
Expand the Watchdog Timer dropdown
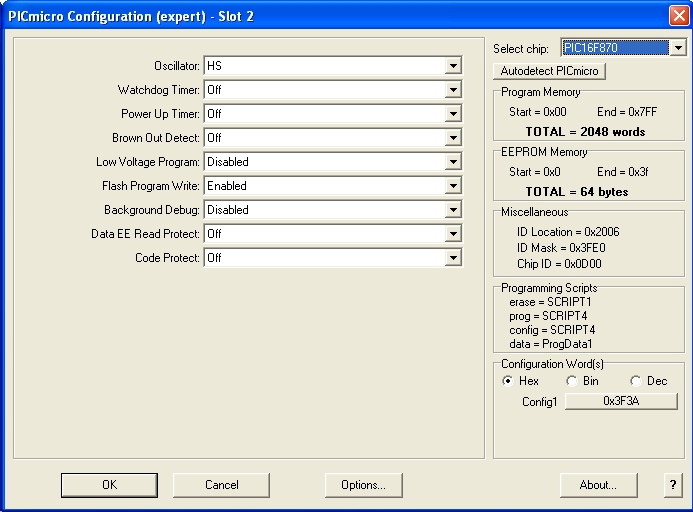point(333,90)
